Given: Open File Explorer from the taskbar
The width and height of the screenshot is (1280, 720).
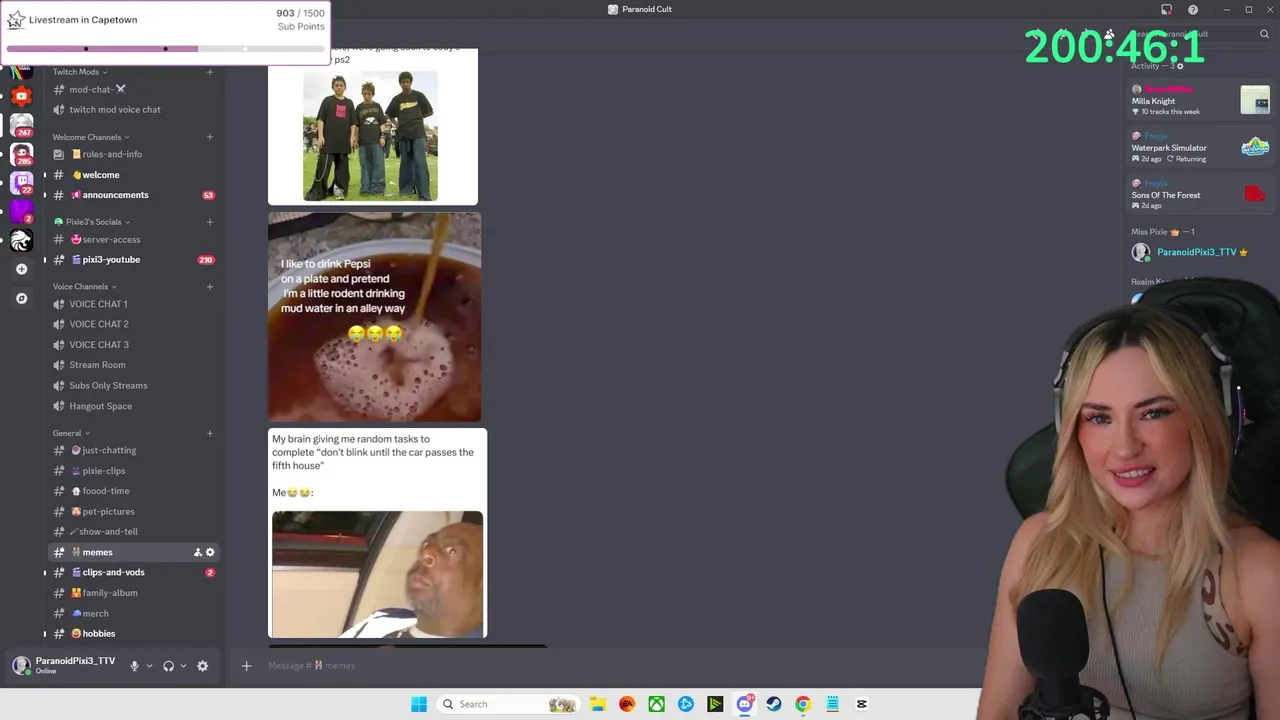Looking at the screenshot, I should [598, 704].
